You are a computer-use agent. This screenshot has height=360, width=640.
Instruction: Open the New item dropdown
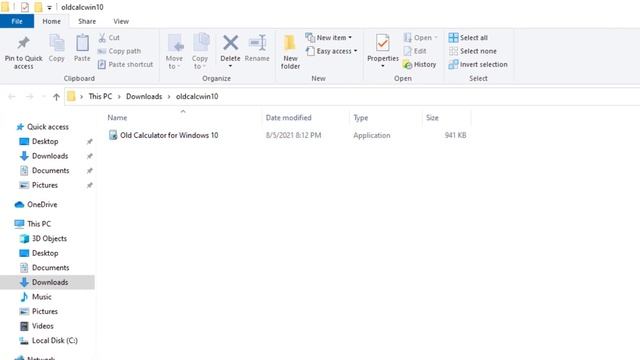click(x=328, y=38)
